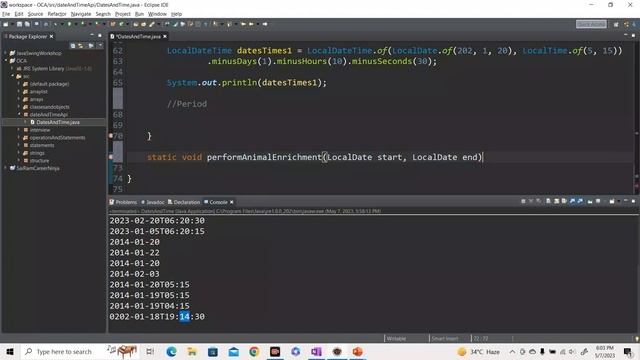Click console output 2023-02-20T06:20:30

point(157,220)
